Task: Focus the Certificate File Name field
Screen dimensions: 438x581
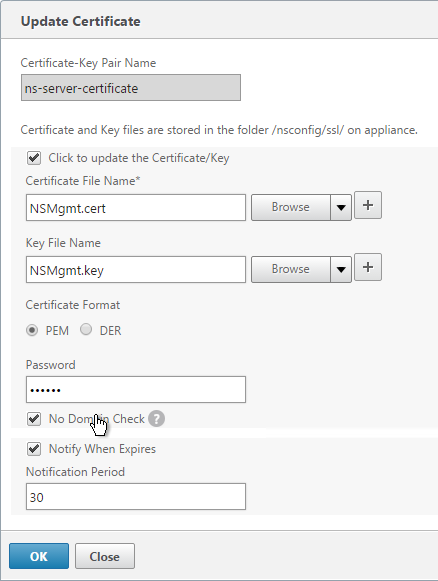Action: (136, 208)
